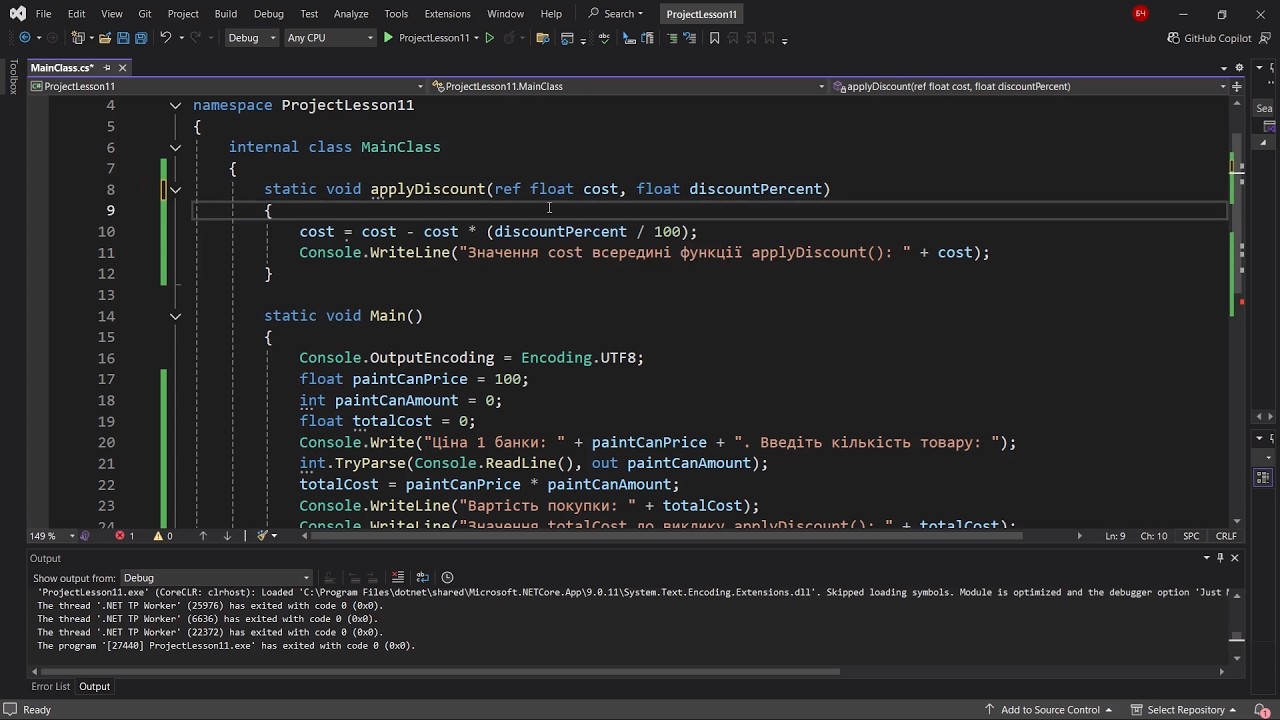Screen dimensions: 1280x720
Task: Open the Extensions menu
Action: 447,14
